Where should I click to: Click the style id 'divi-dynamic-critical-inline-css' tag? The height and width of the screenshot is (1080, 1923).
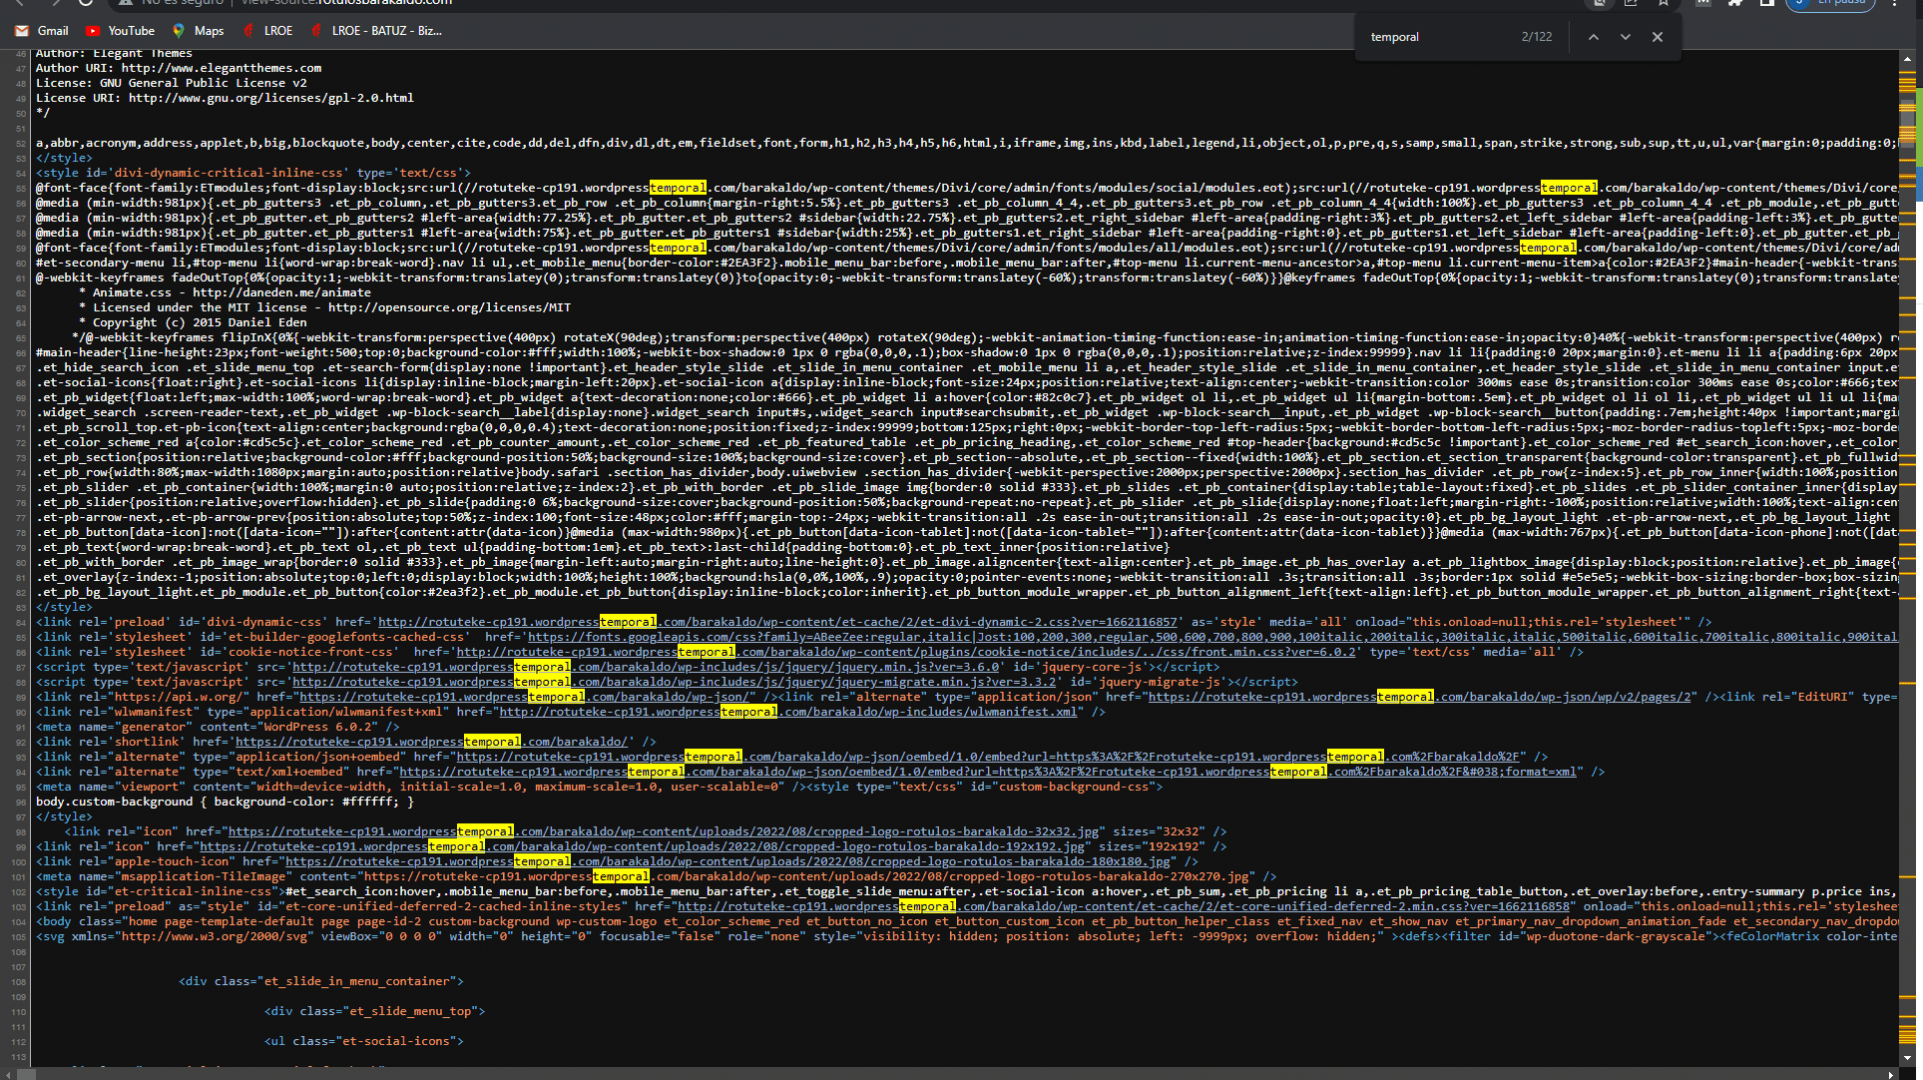[253, 173]
